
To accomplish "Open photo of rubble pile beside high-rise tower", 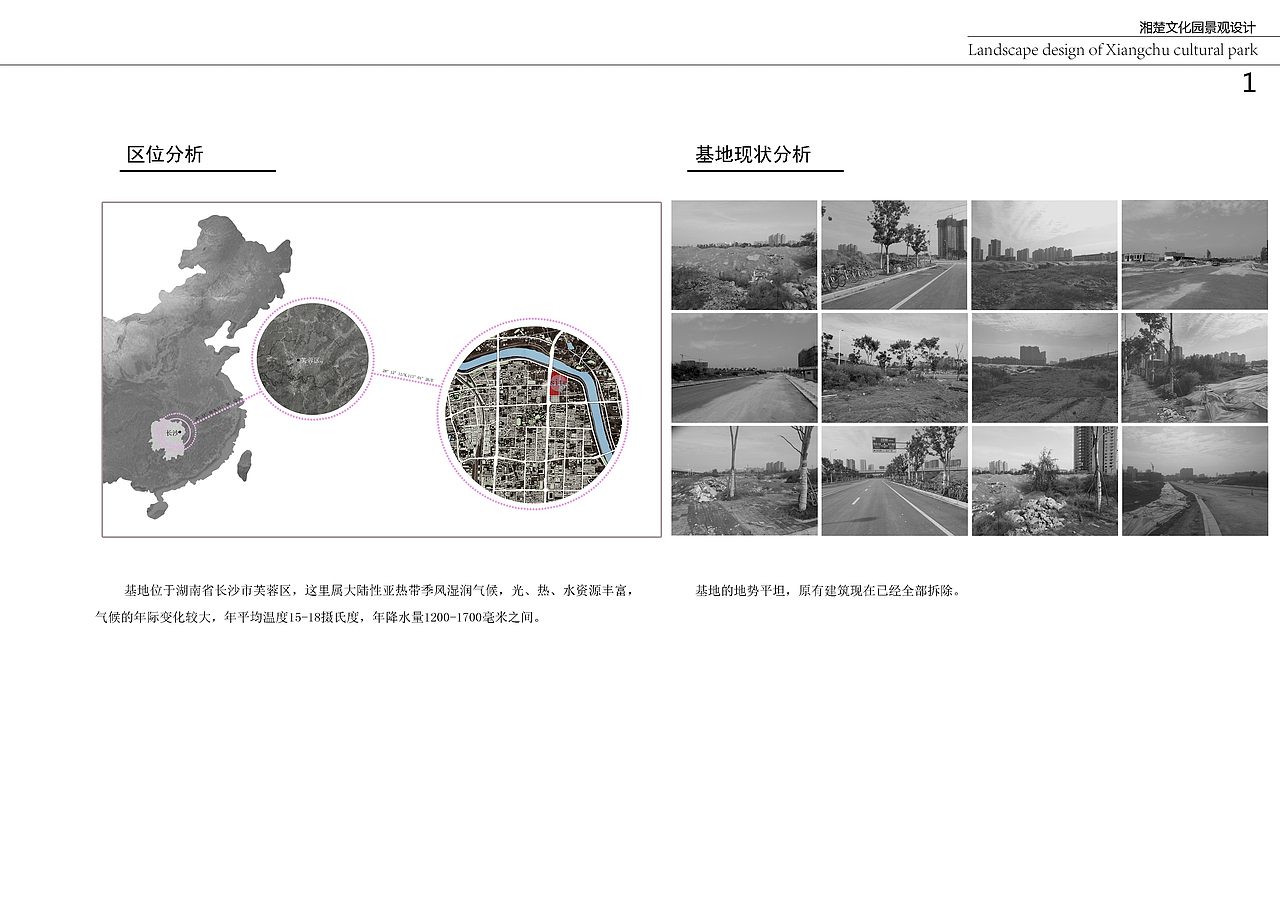I will pos(1044,481).
